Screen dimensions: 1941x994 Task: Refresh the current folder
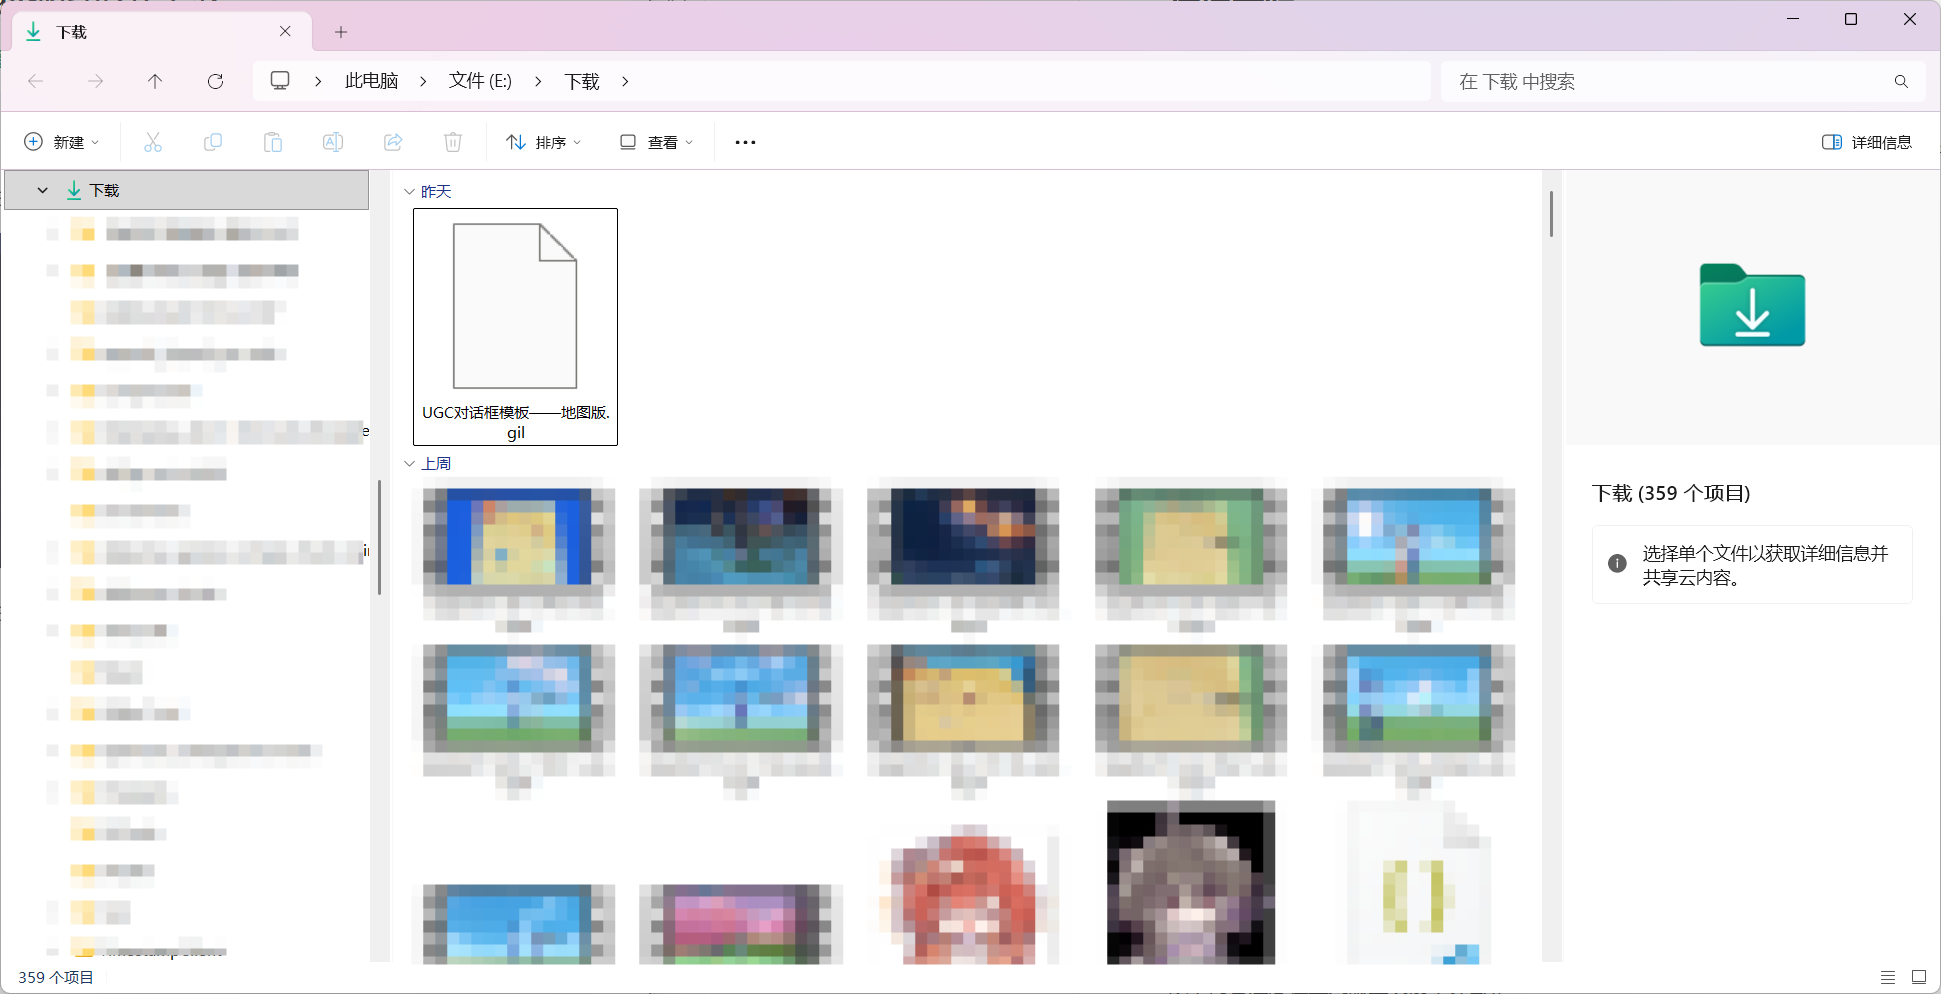pos(215,81)
